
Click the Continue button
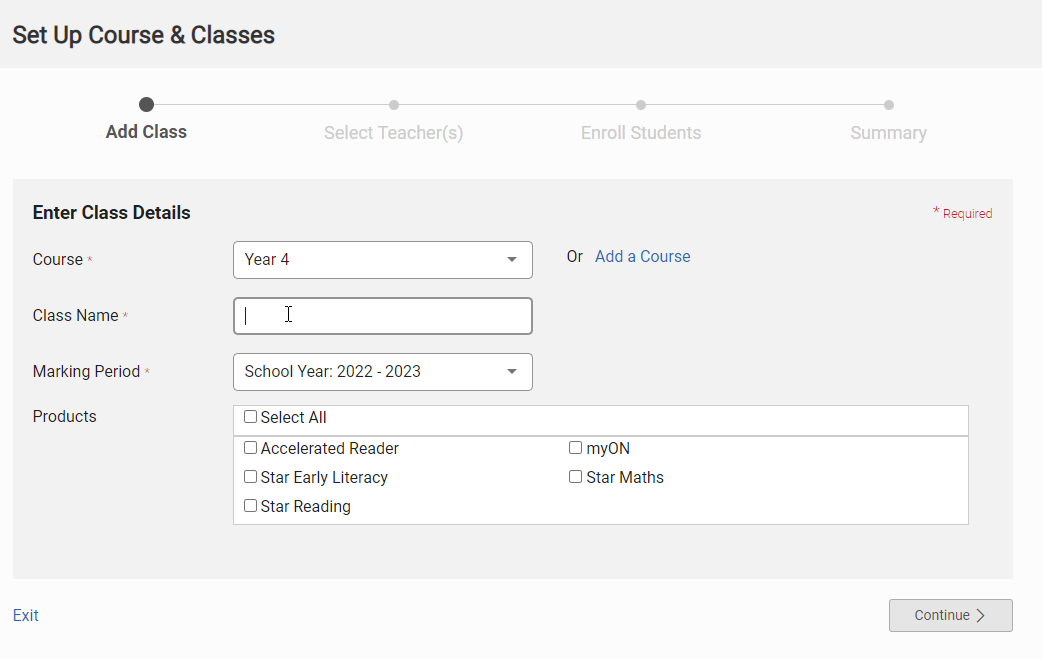coord(950,615)
